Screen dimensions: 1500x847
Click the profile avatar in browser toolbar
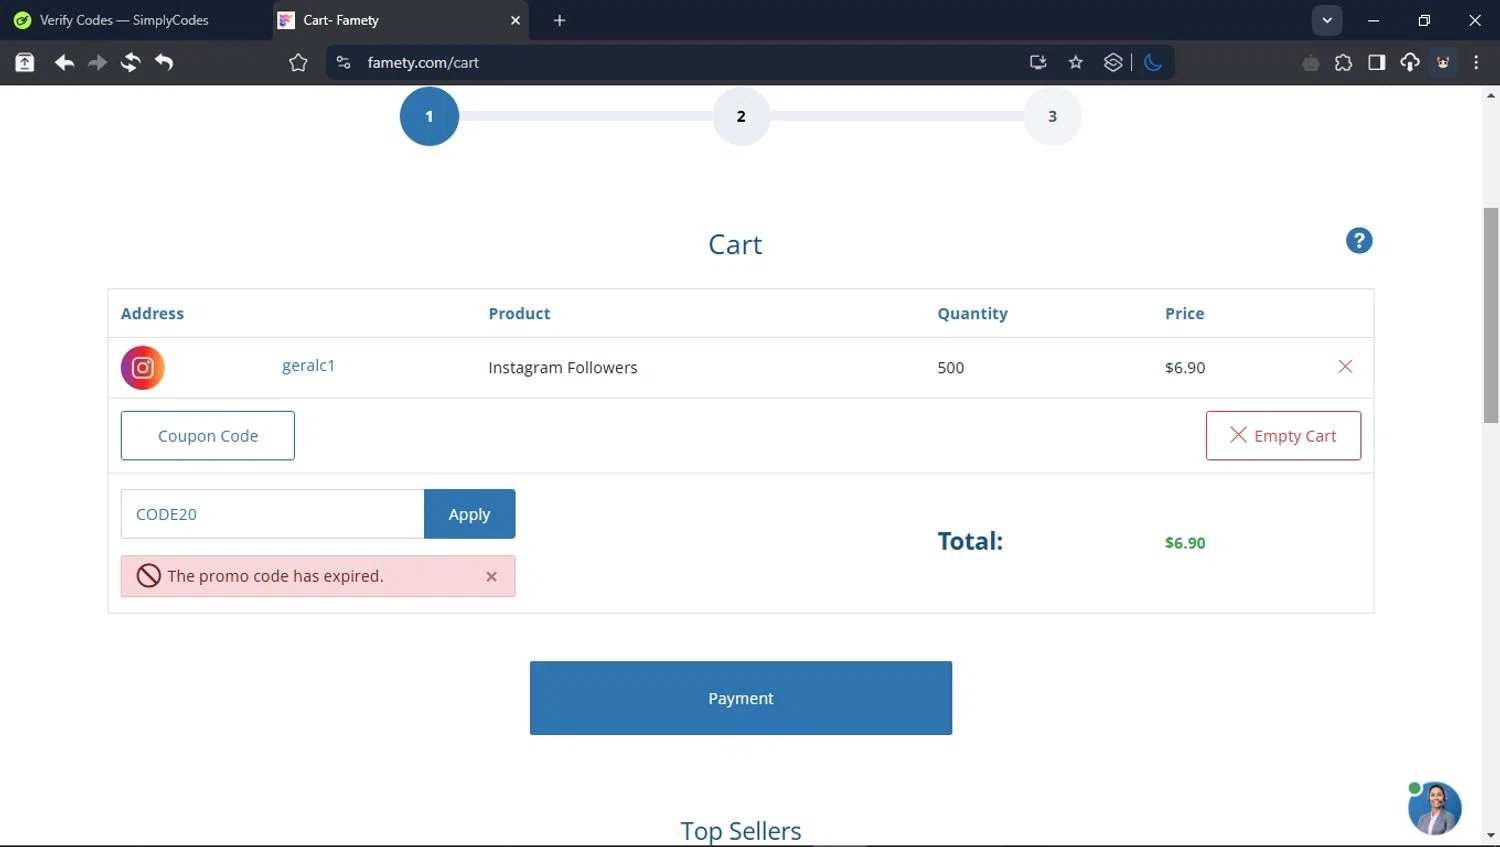(x=1443, y=63)
